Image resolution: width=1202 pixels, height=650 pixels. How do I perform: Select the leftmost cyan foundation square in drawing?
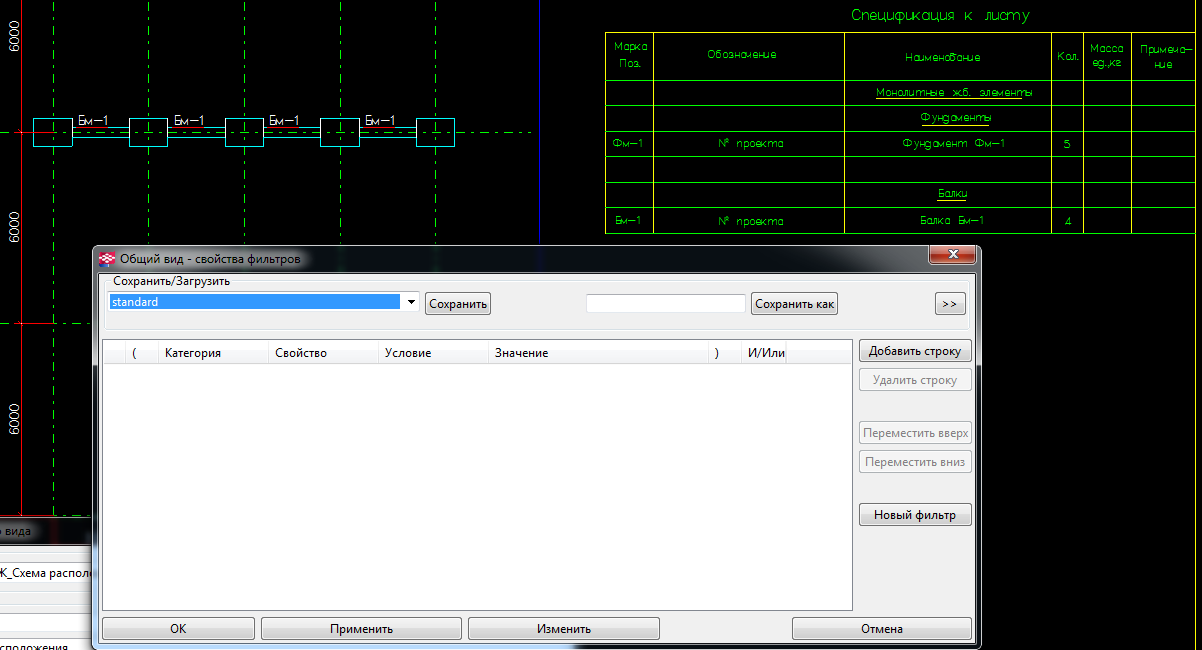(52, 132)
